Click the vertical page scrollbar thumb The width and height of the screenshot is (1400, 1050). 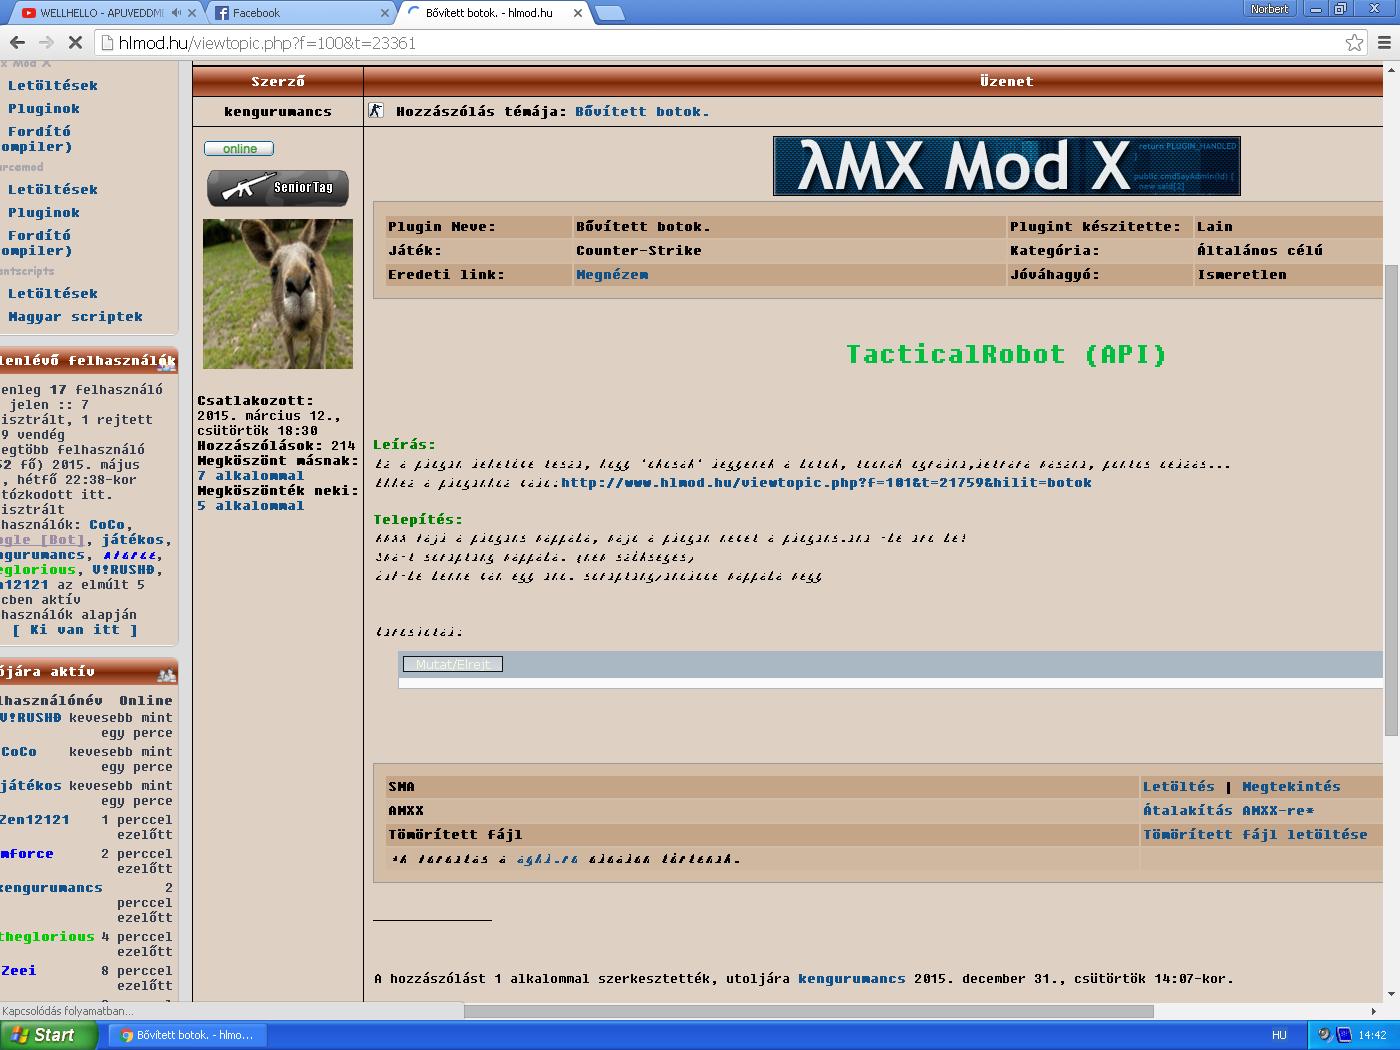click(x=1391, y=500)
